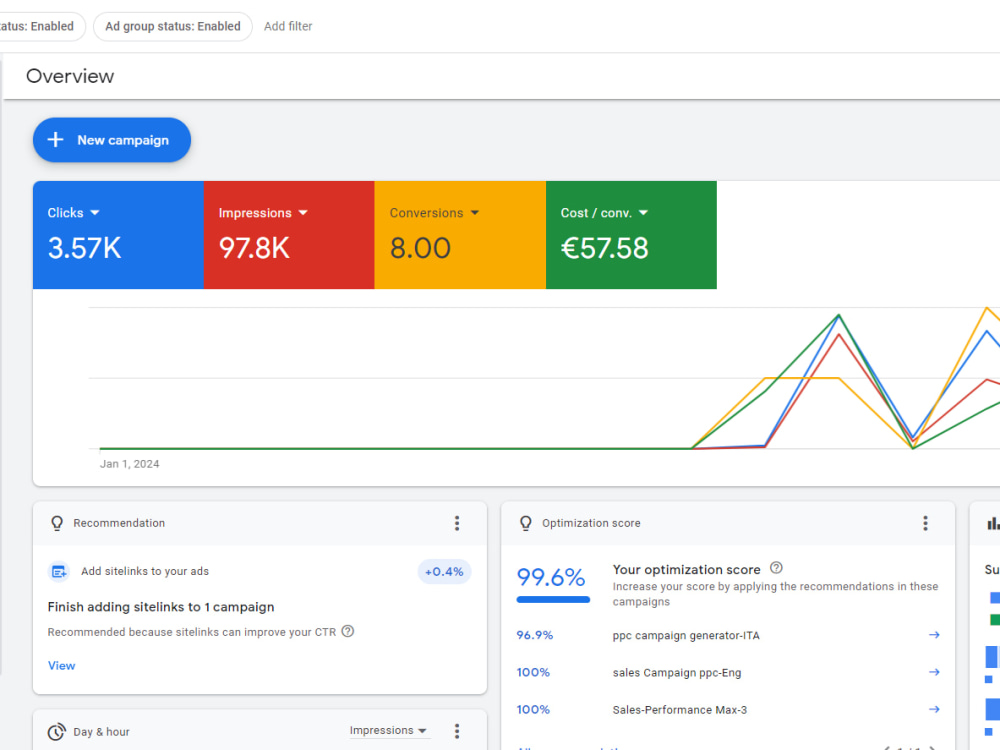Click the New campaign button
Image resolution: width=1000 pixels, height=750 pixels.
pyautogui.click(x=112, y=140)
